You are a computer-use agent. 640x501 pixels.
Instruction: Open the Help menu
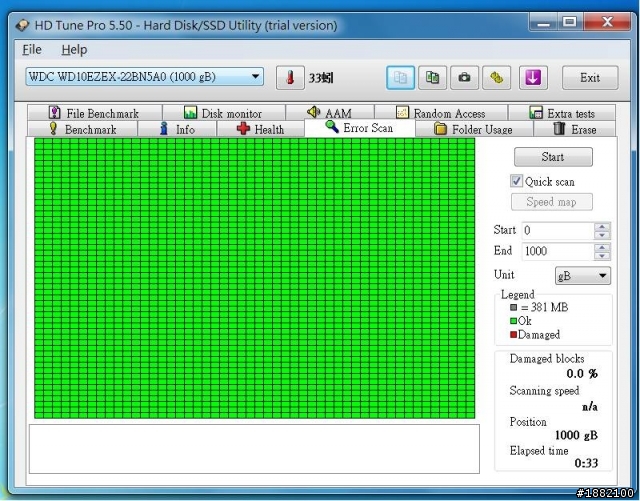click(x=74, y=49)
